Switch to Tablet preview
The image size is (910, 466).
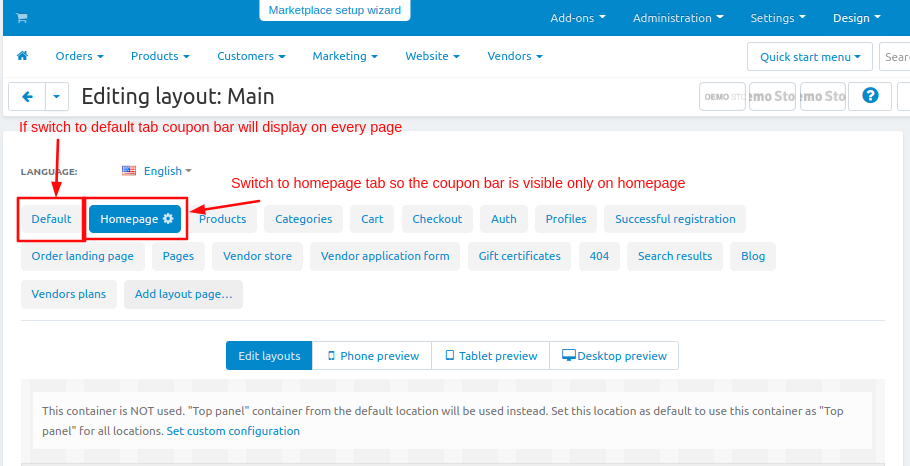tap(490, 356)
